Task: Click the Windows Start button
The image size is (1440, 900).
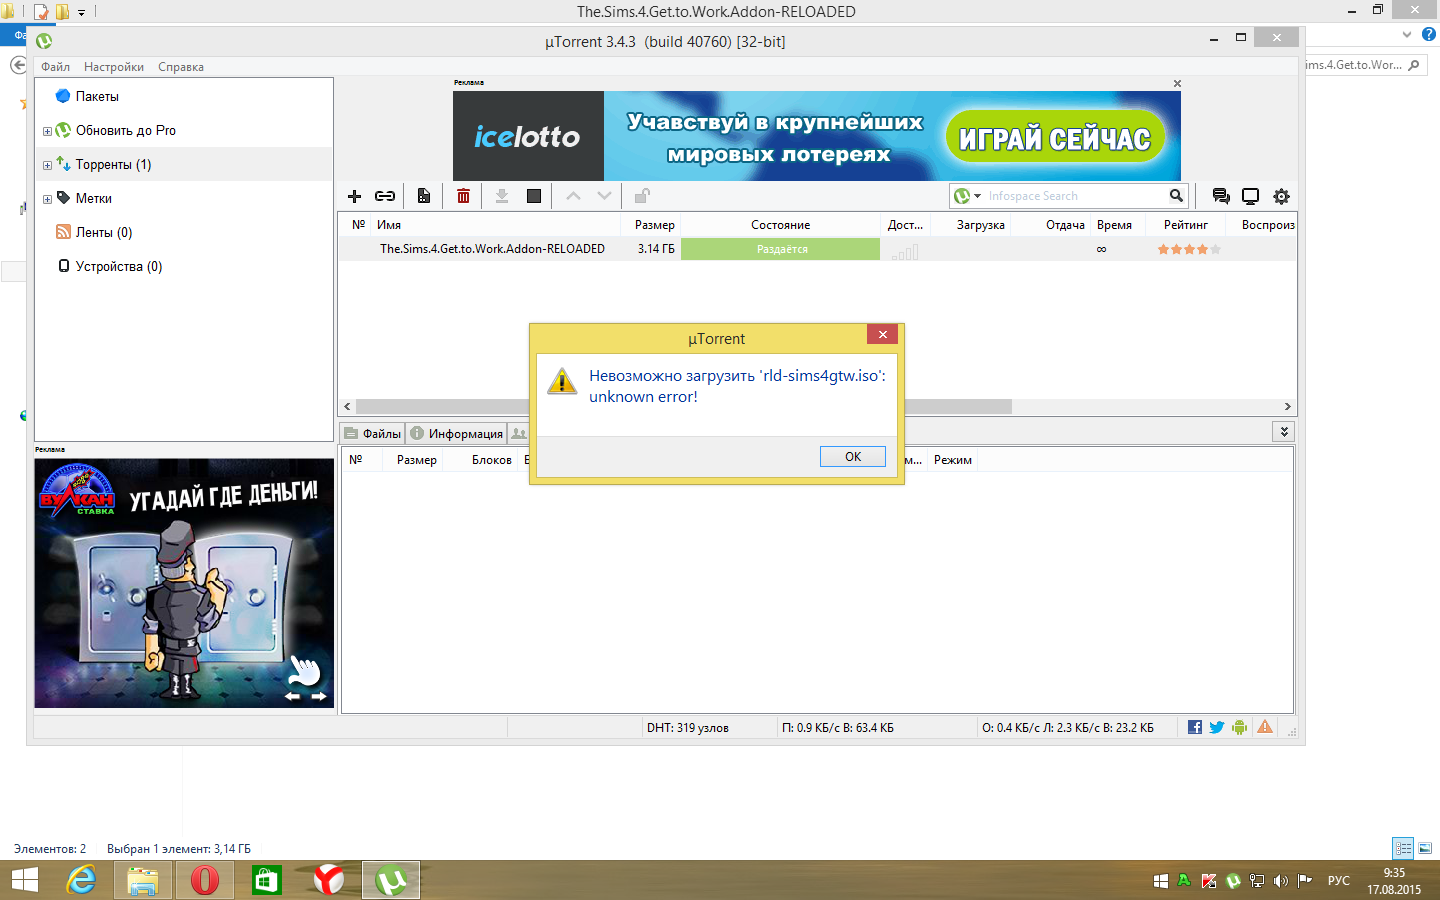Action: [x=24, y=880]
